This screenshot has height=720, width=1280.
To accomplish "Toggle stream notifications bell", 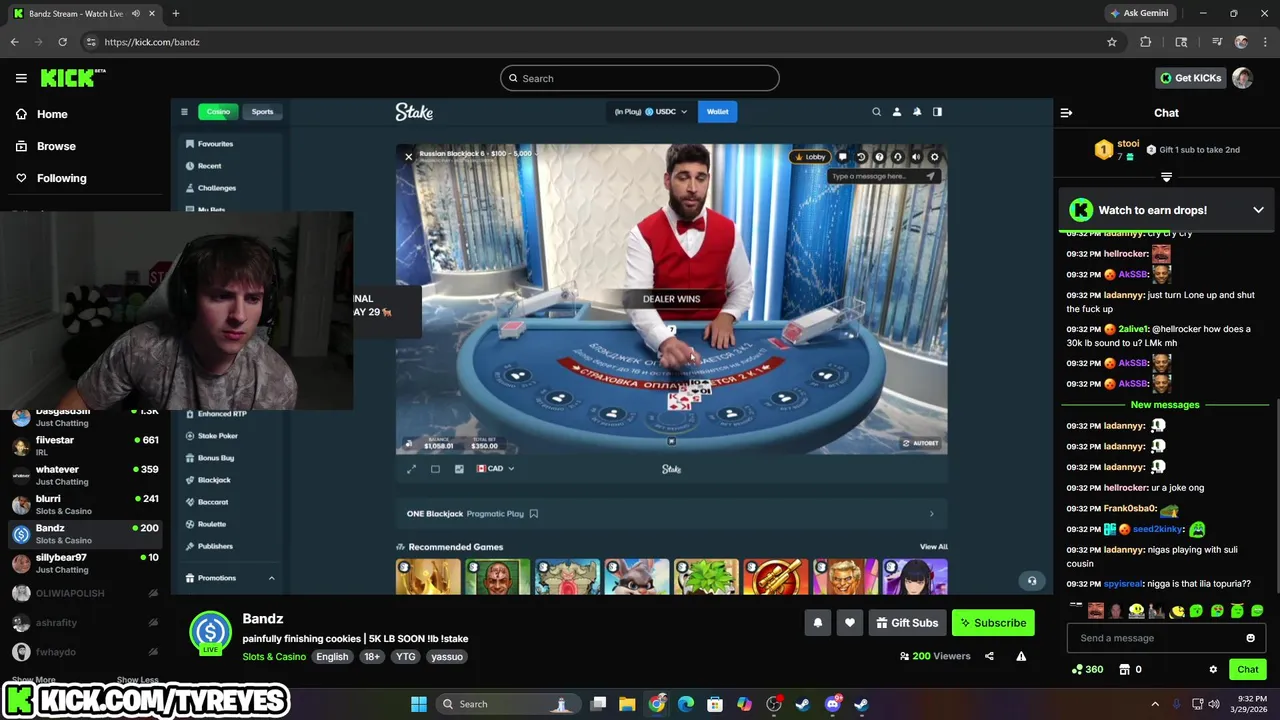I will click(817, 623).
